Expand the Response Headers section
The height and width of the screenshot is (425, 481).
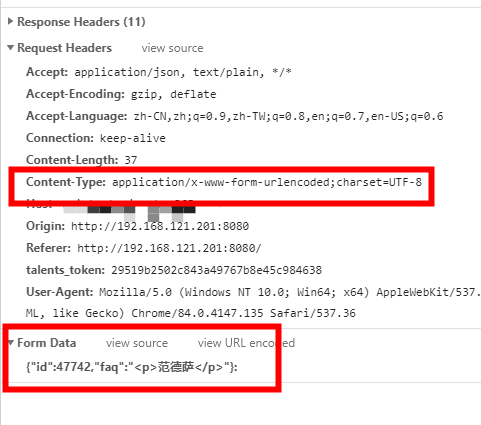coord(10,22)
